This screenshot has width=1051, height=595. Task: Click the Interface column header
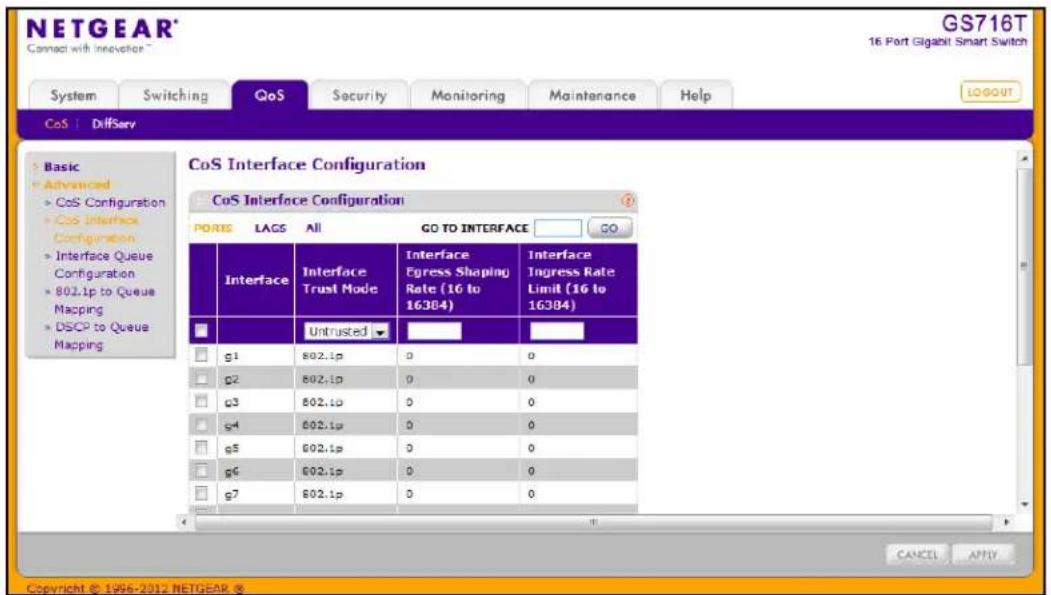[255, 280]
